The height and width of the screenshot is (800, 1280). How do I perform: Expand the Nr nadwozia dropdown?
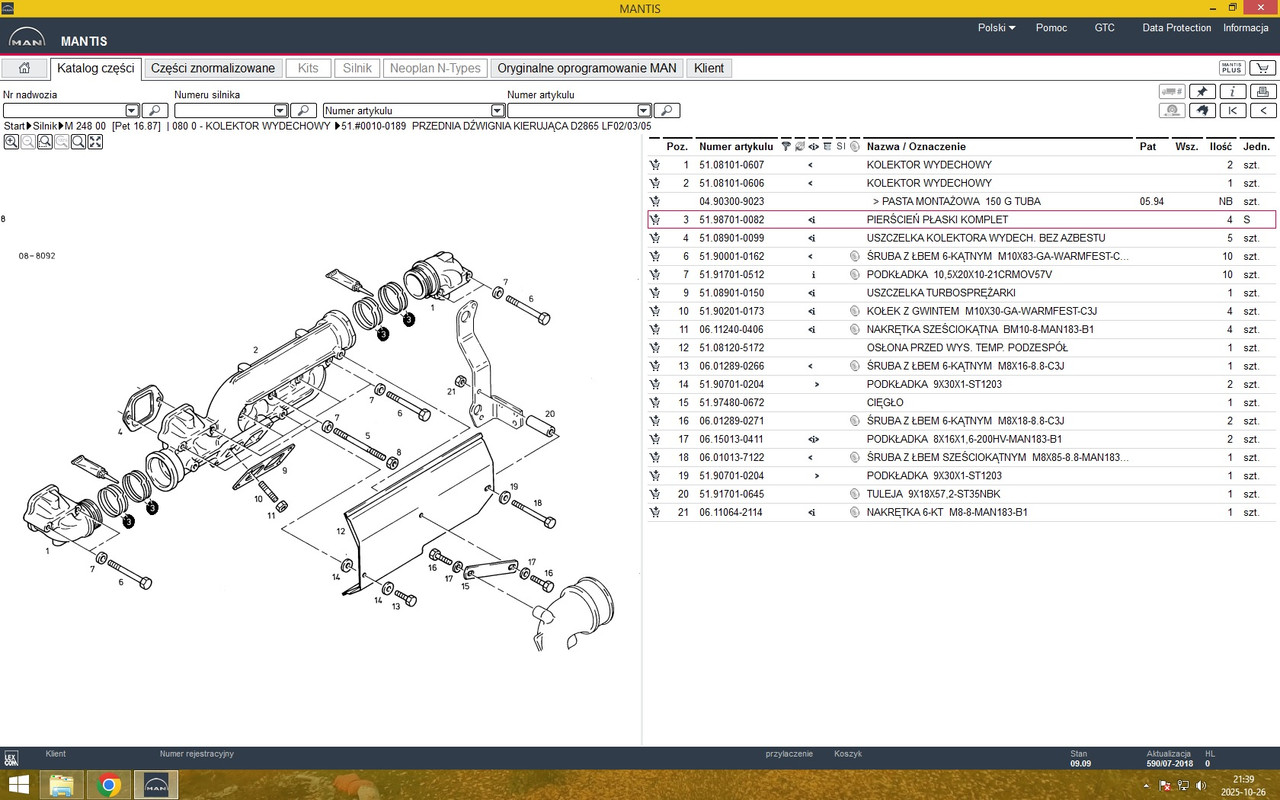pos(132,110)
